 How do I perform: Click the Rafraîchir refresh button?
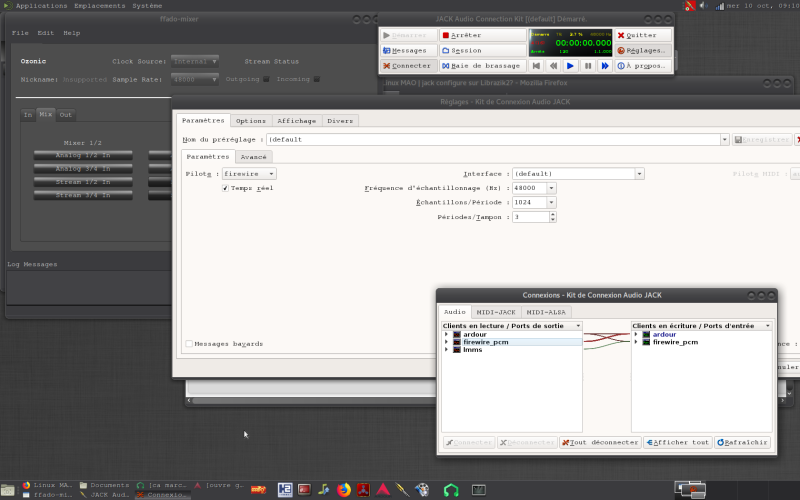[x=742, y=442]
